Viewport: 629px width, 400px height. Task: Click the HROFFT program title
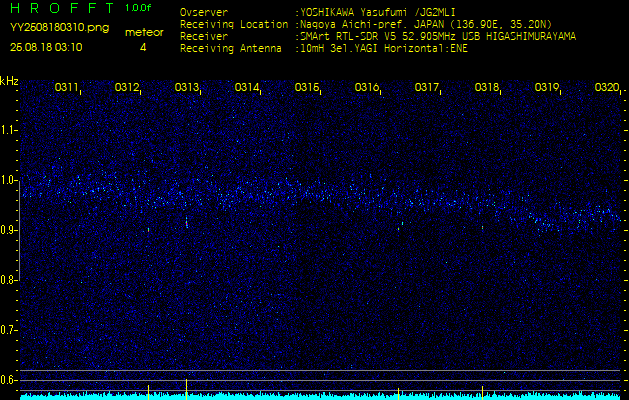(62, 8)
